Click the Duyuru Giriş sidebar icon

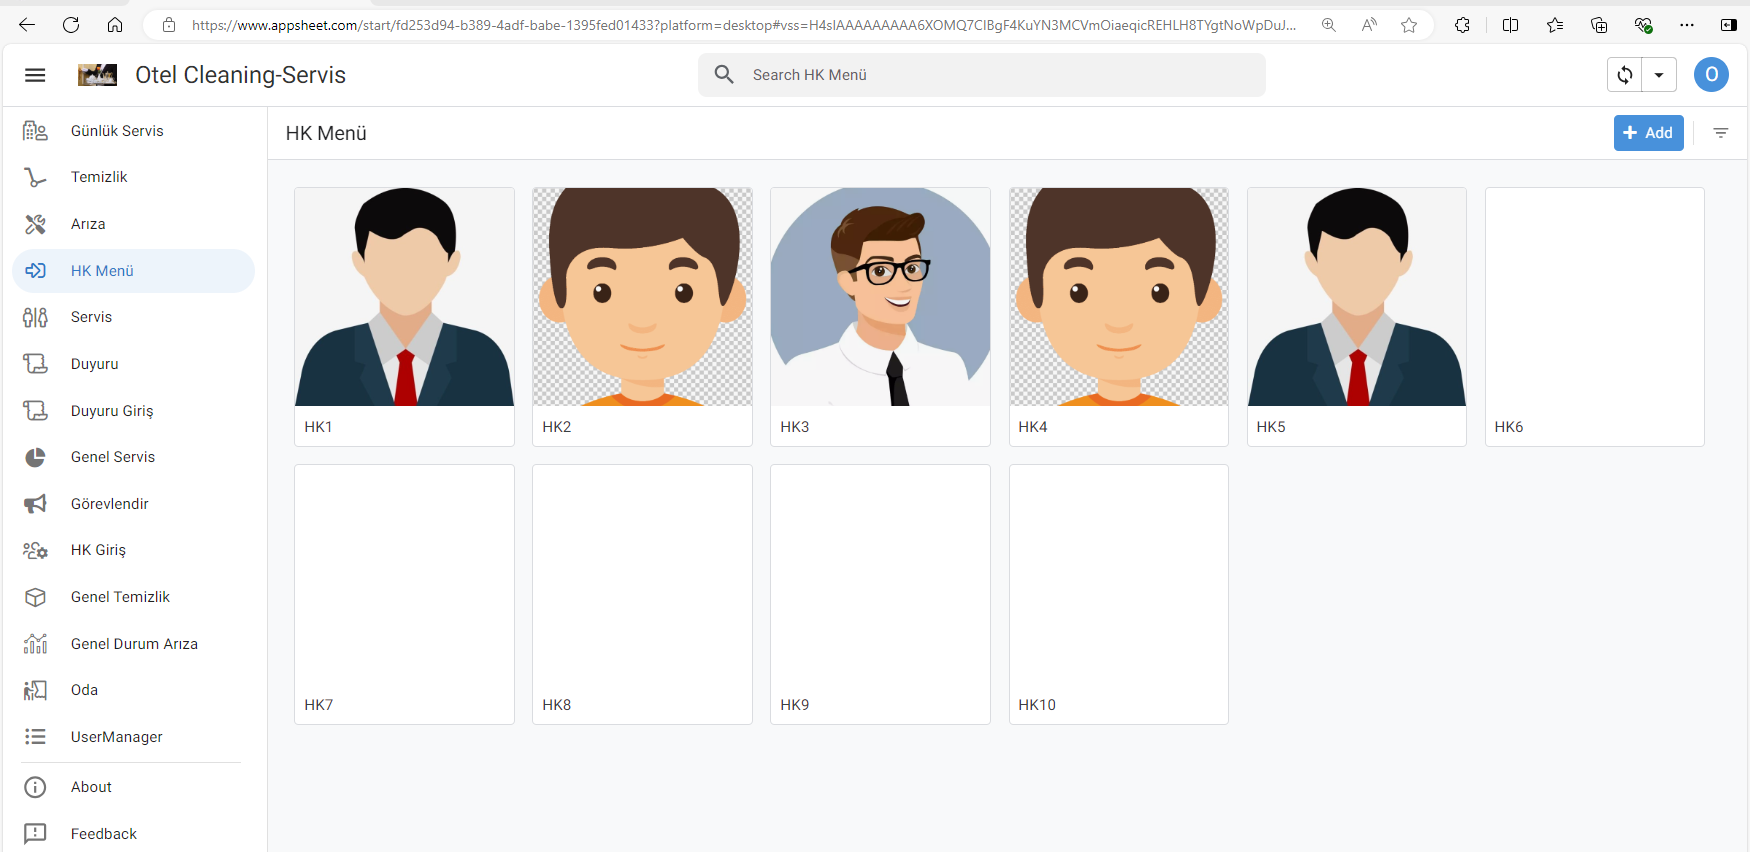(35, 411)
